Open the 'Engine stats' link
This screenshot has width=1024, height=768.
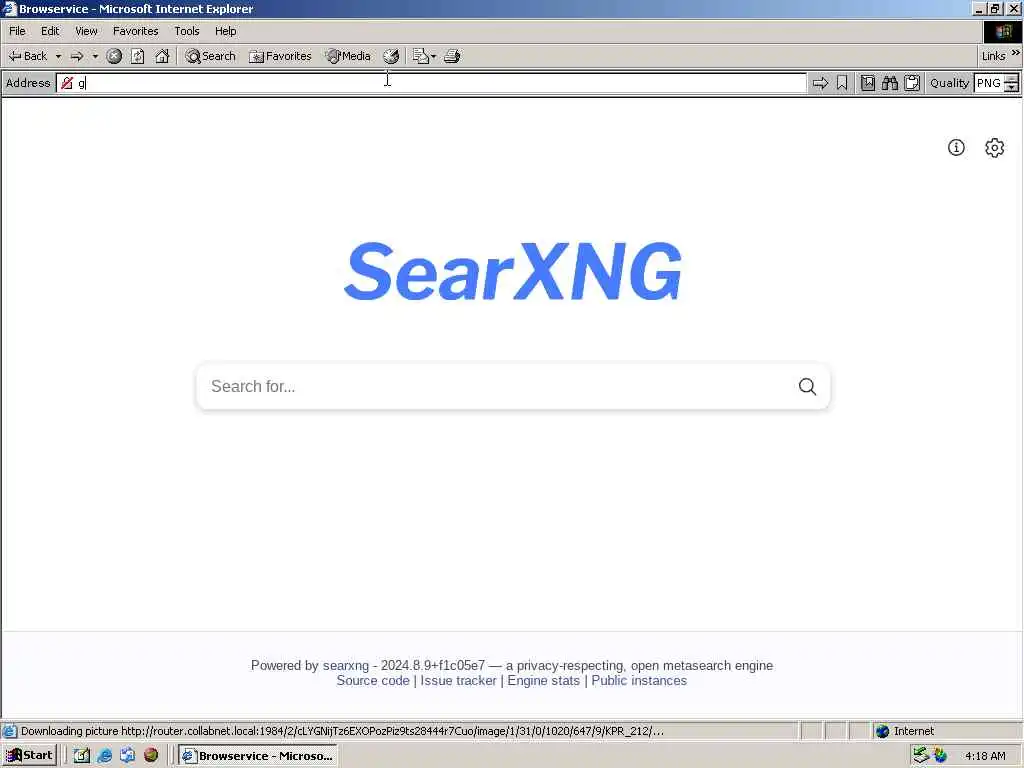tap(543, 680)
